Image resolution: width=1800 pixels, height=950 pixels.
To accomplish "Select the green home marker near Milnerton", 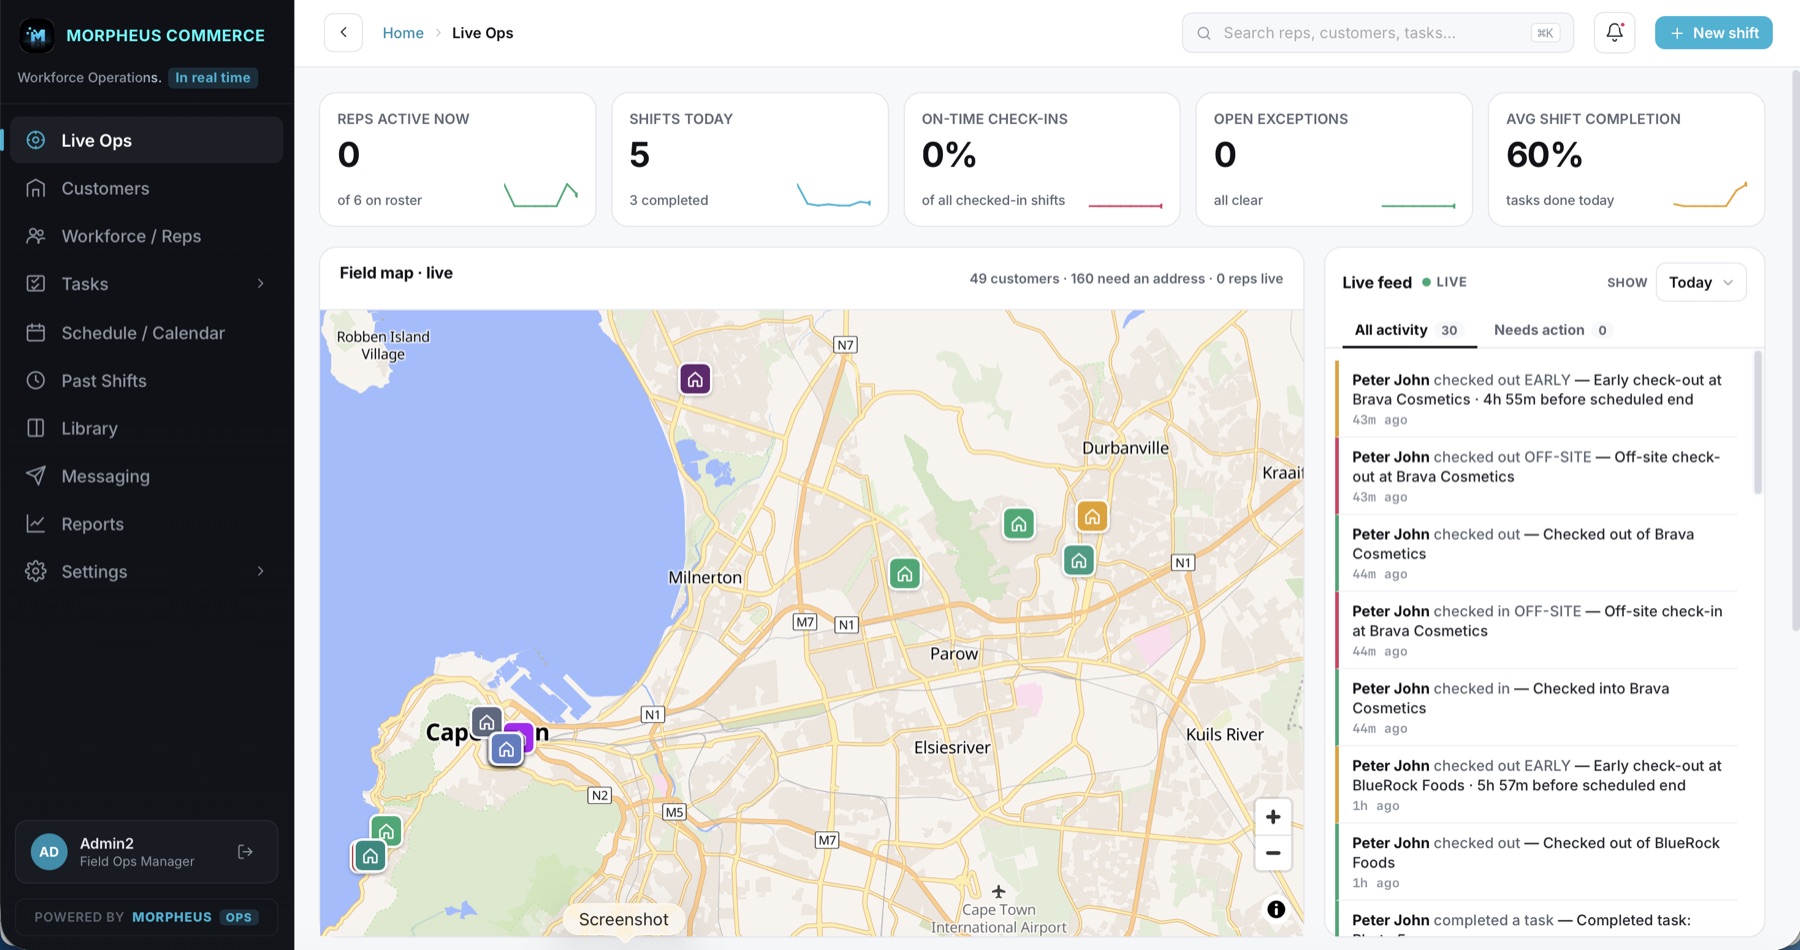I will 905,574.
